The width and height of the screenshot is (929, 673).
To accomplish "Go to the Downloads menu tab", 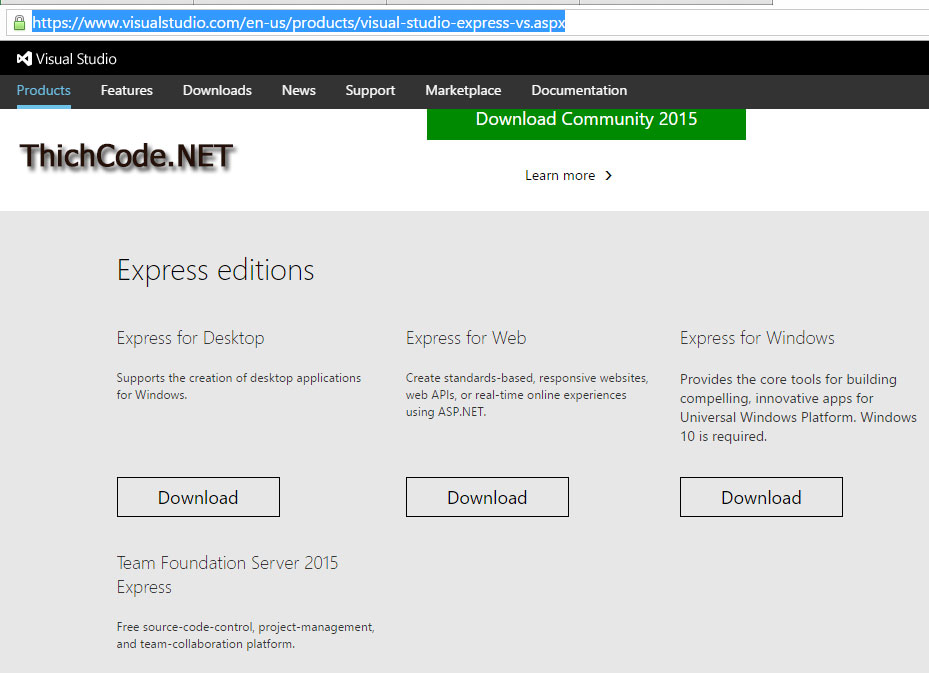I will 217,90.
